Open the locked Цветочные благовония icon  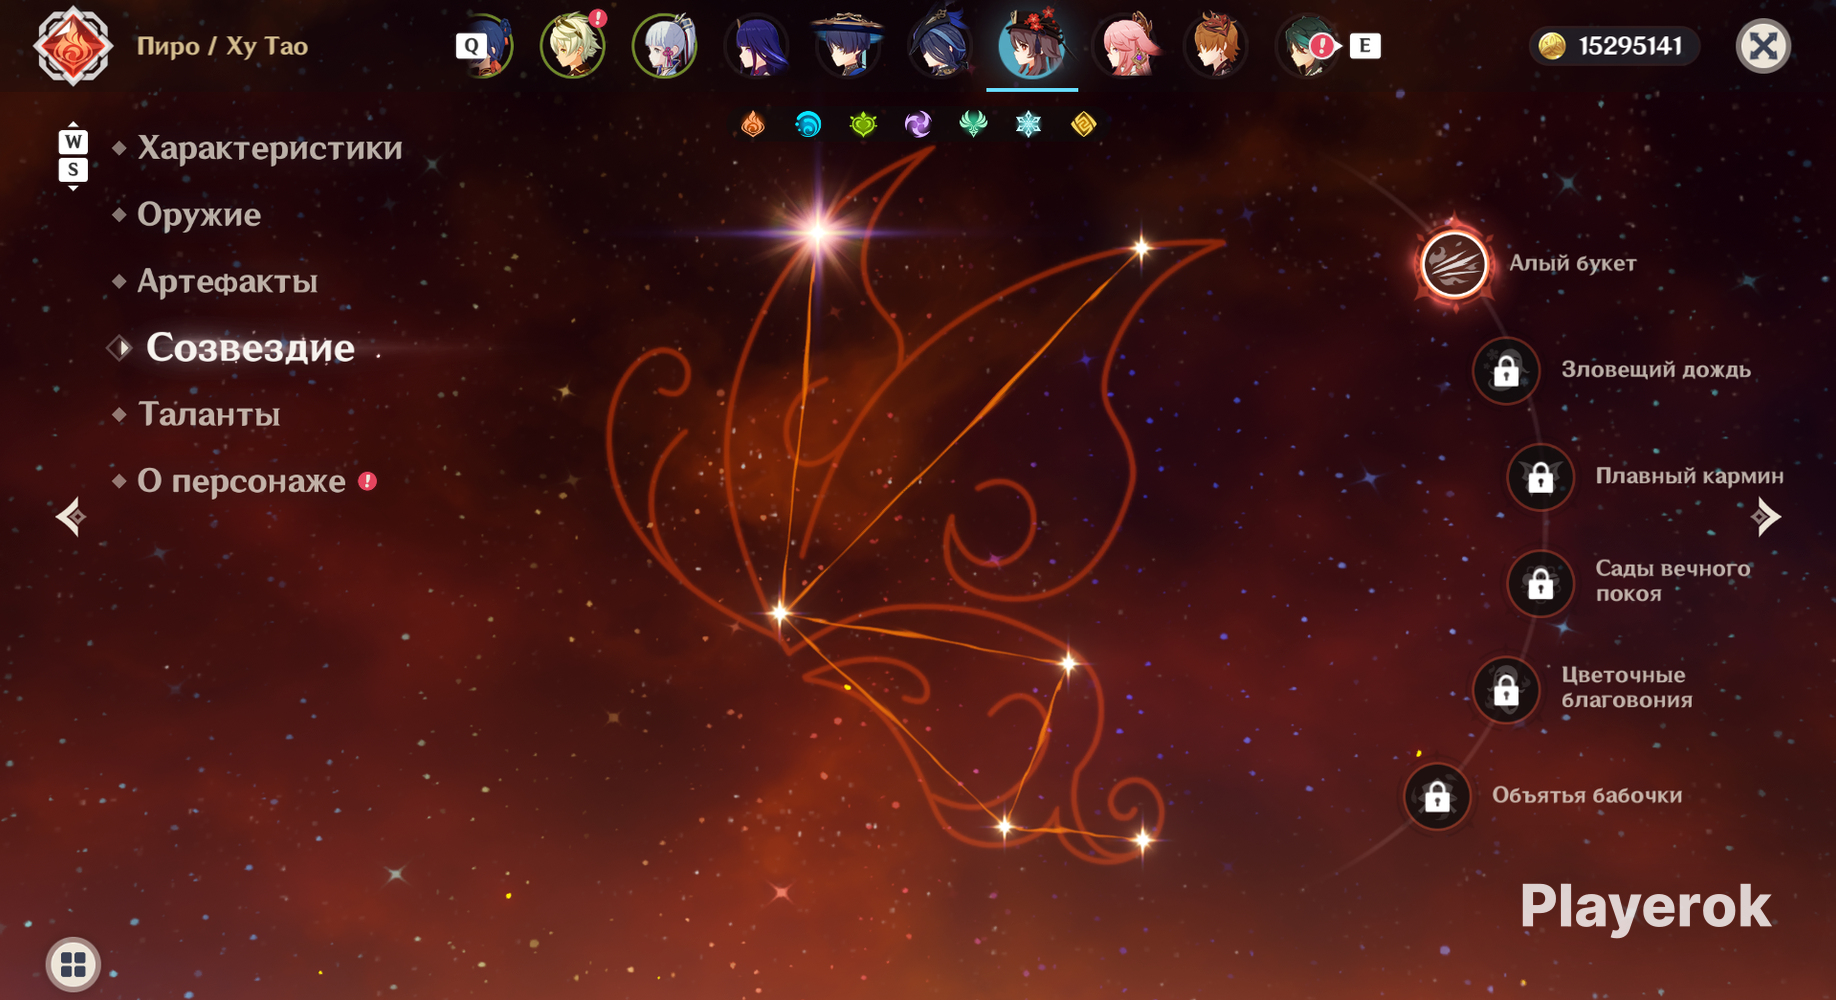1506,689
